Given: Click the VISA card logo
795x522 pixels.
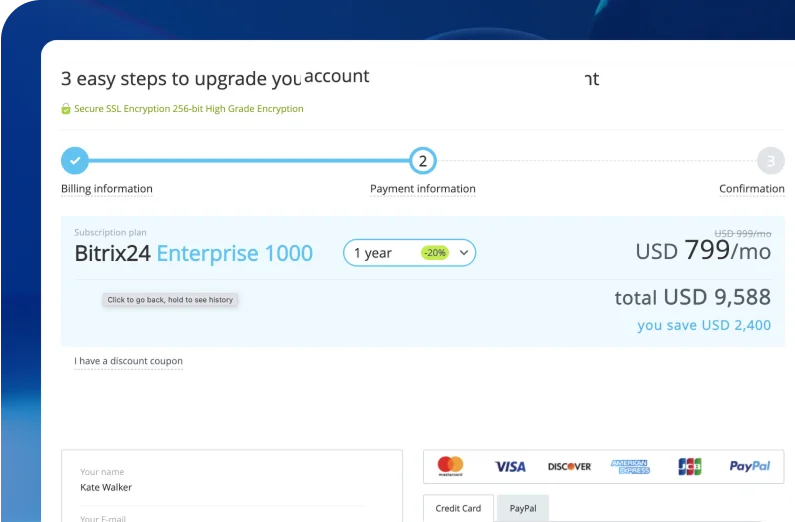Looking at the screenshot, I should 510,466.
